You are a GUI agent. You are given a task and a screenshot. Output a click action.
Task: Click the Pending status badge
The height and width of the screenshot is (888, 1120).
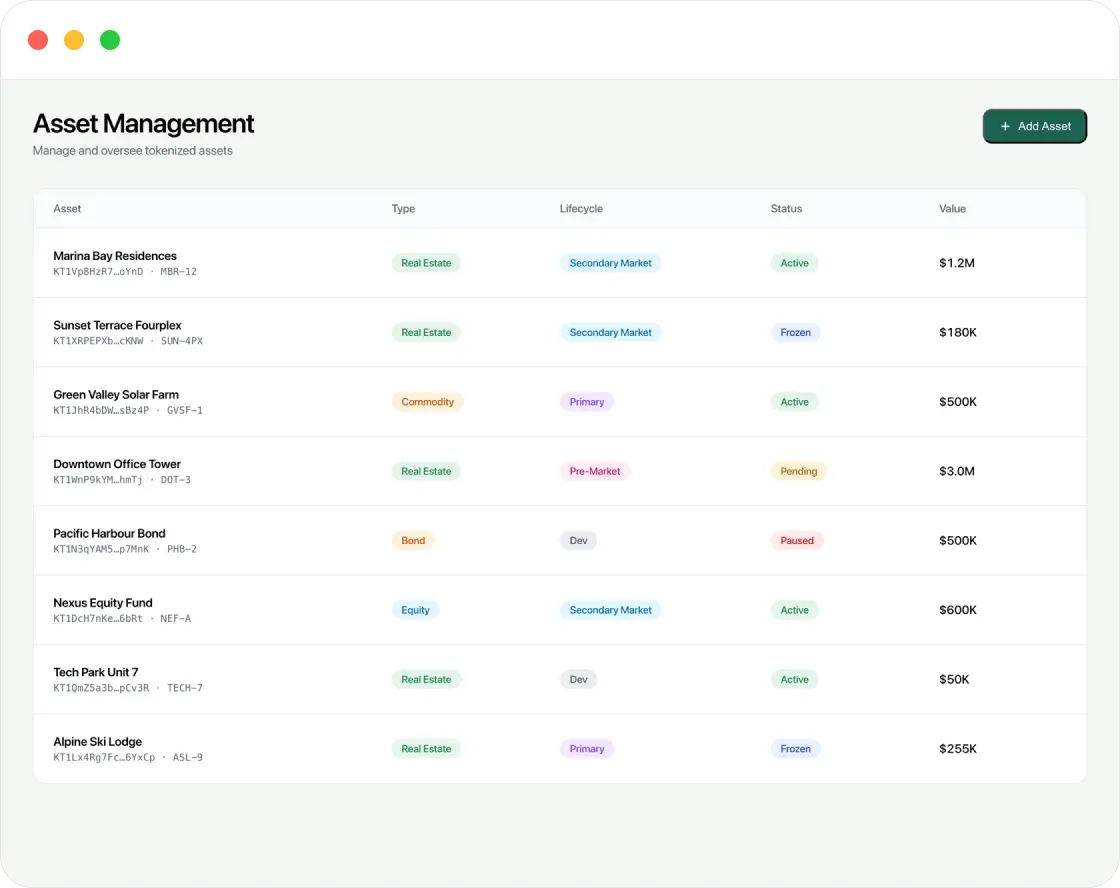[x=799, y=471]
